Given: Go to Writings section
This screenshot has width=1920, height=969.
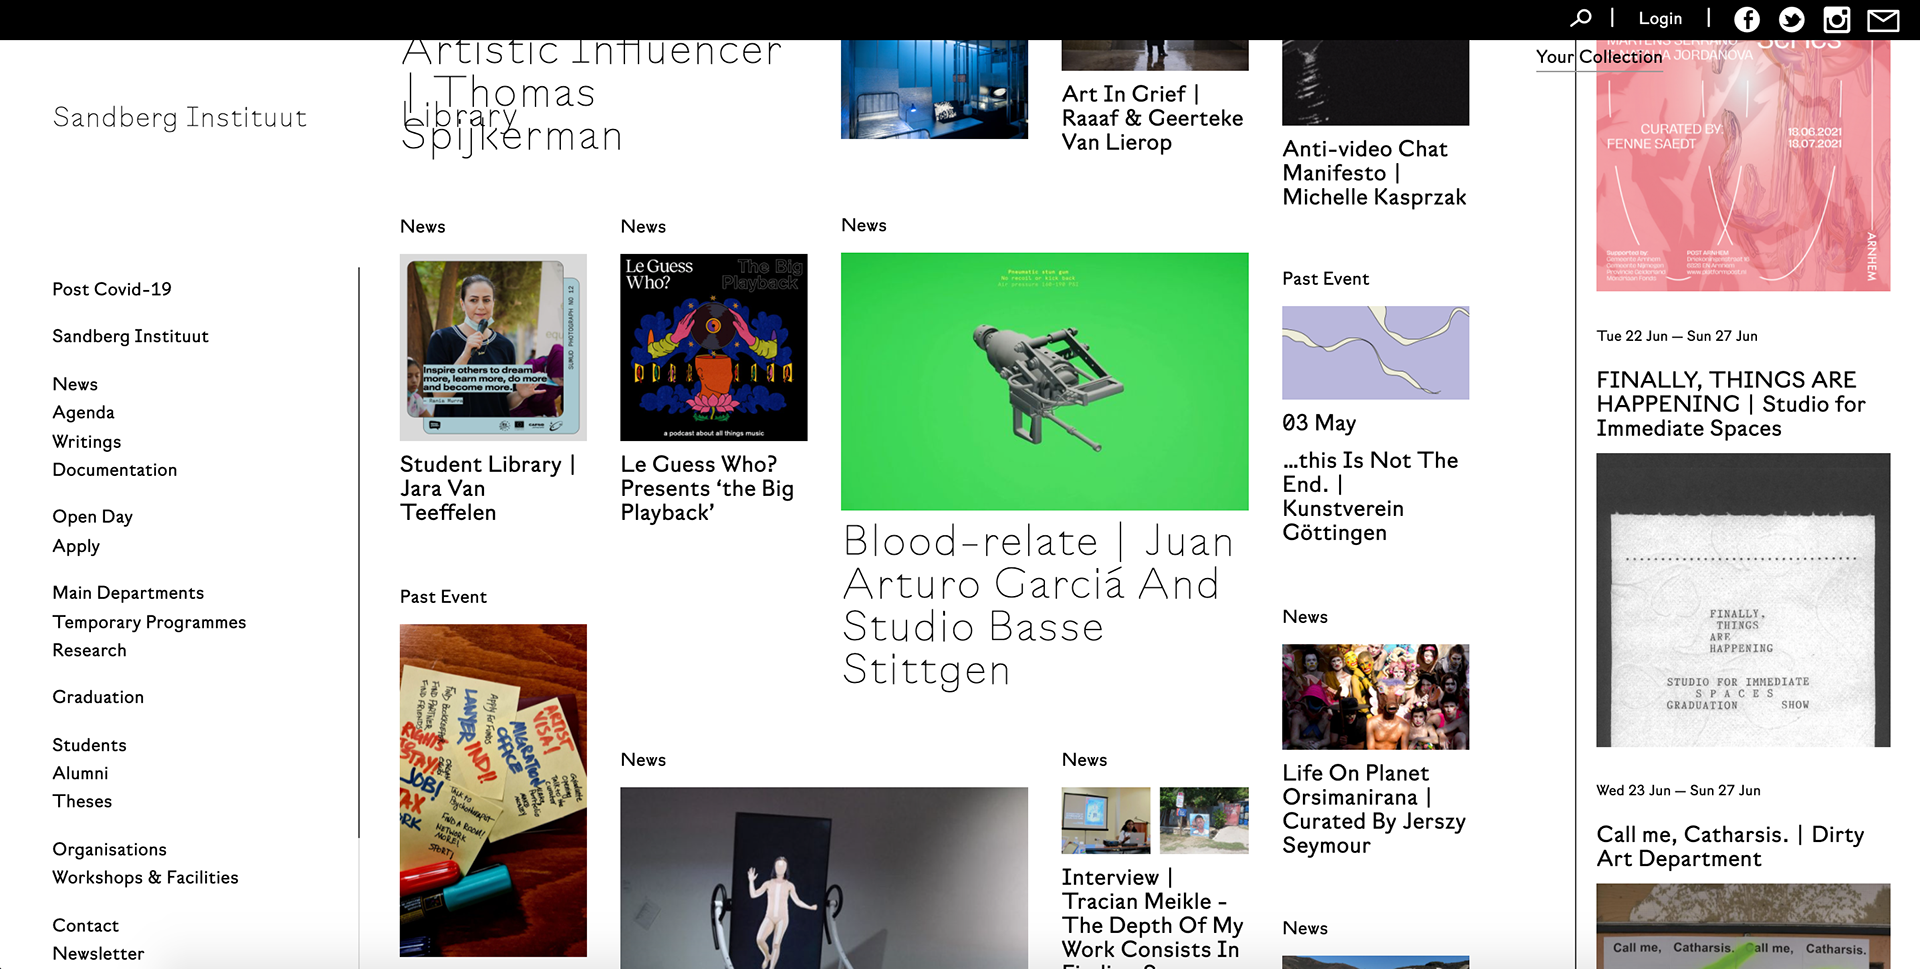Looking at the screenshot, I should (87, 441).
